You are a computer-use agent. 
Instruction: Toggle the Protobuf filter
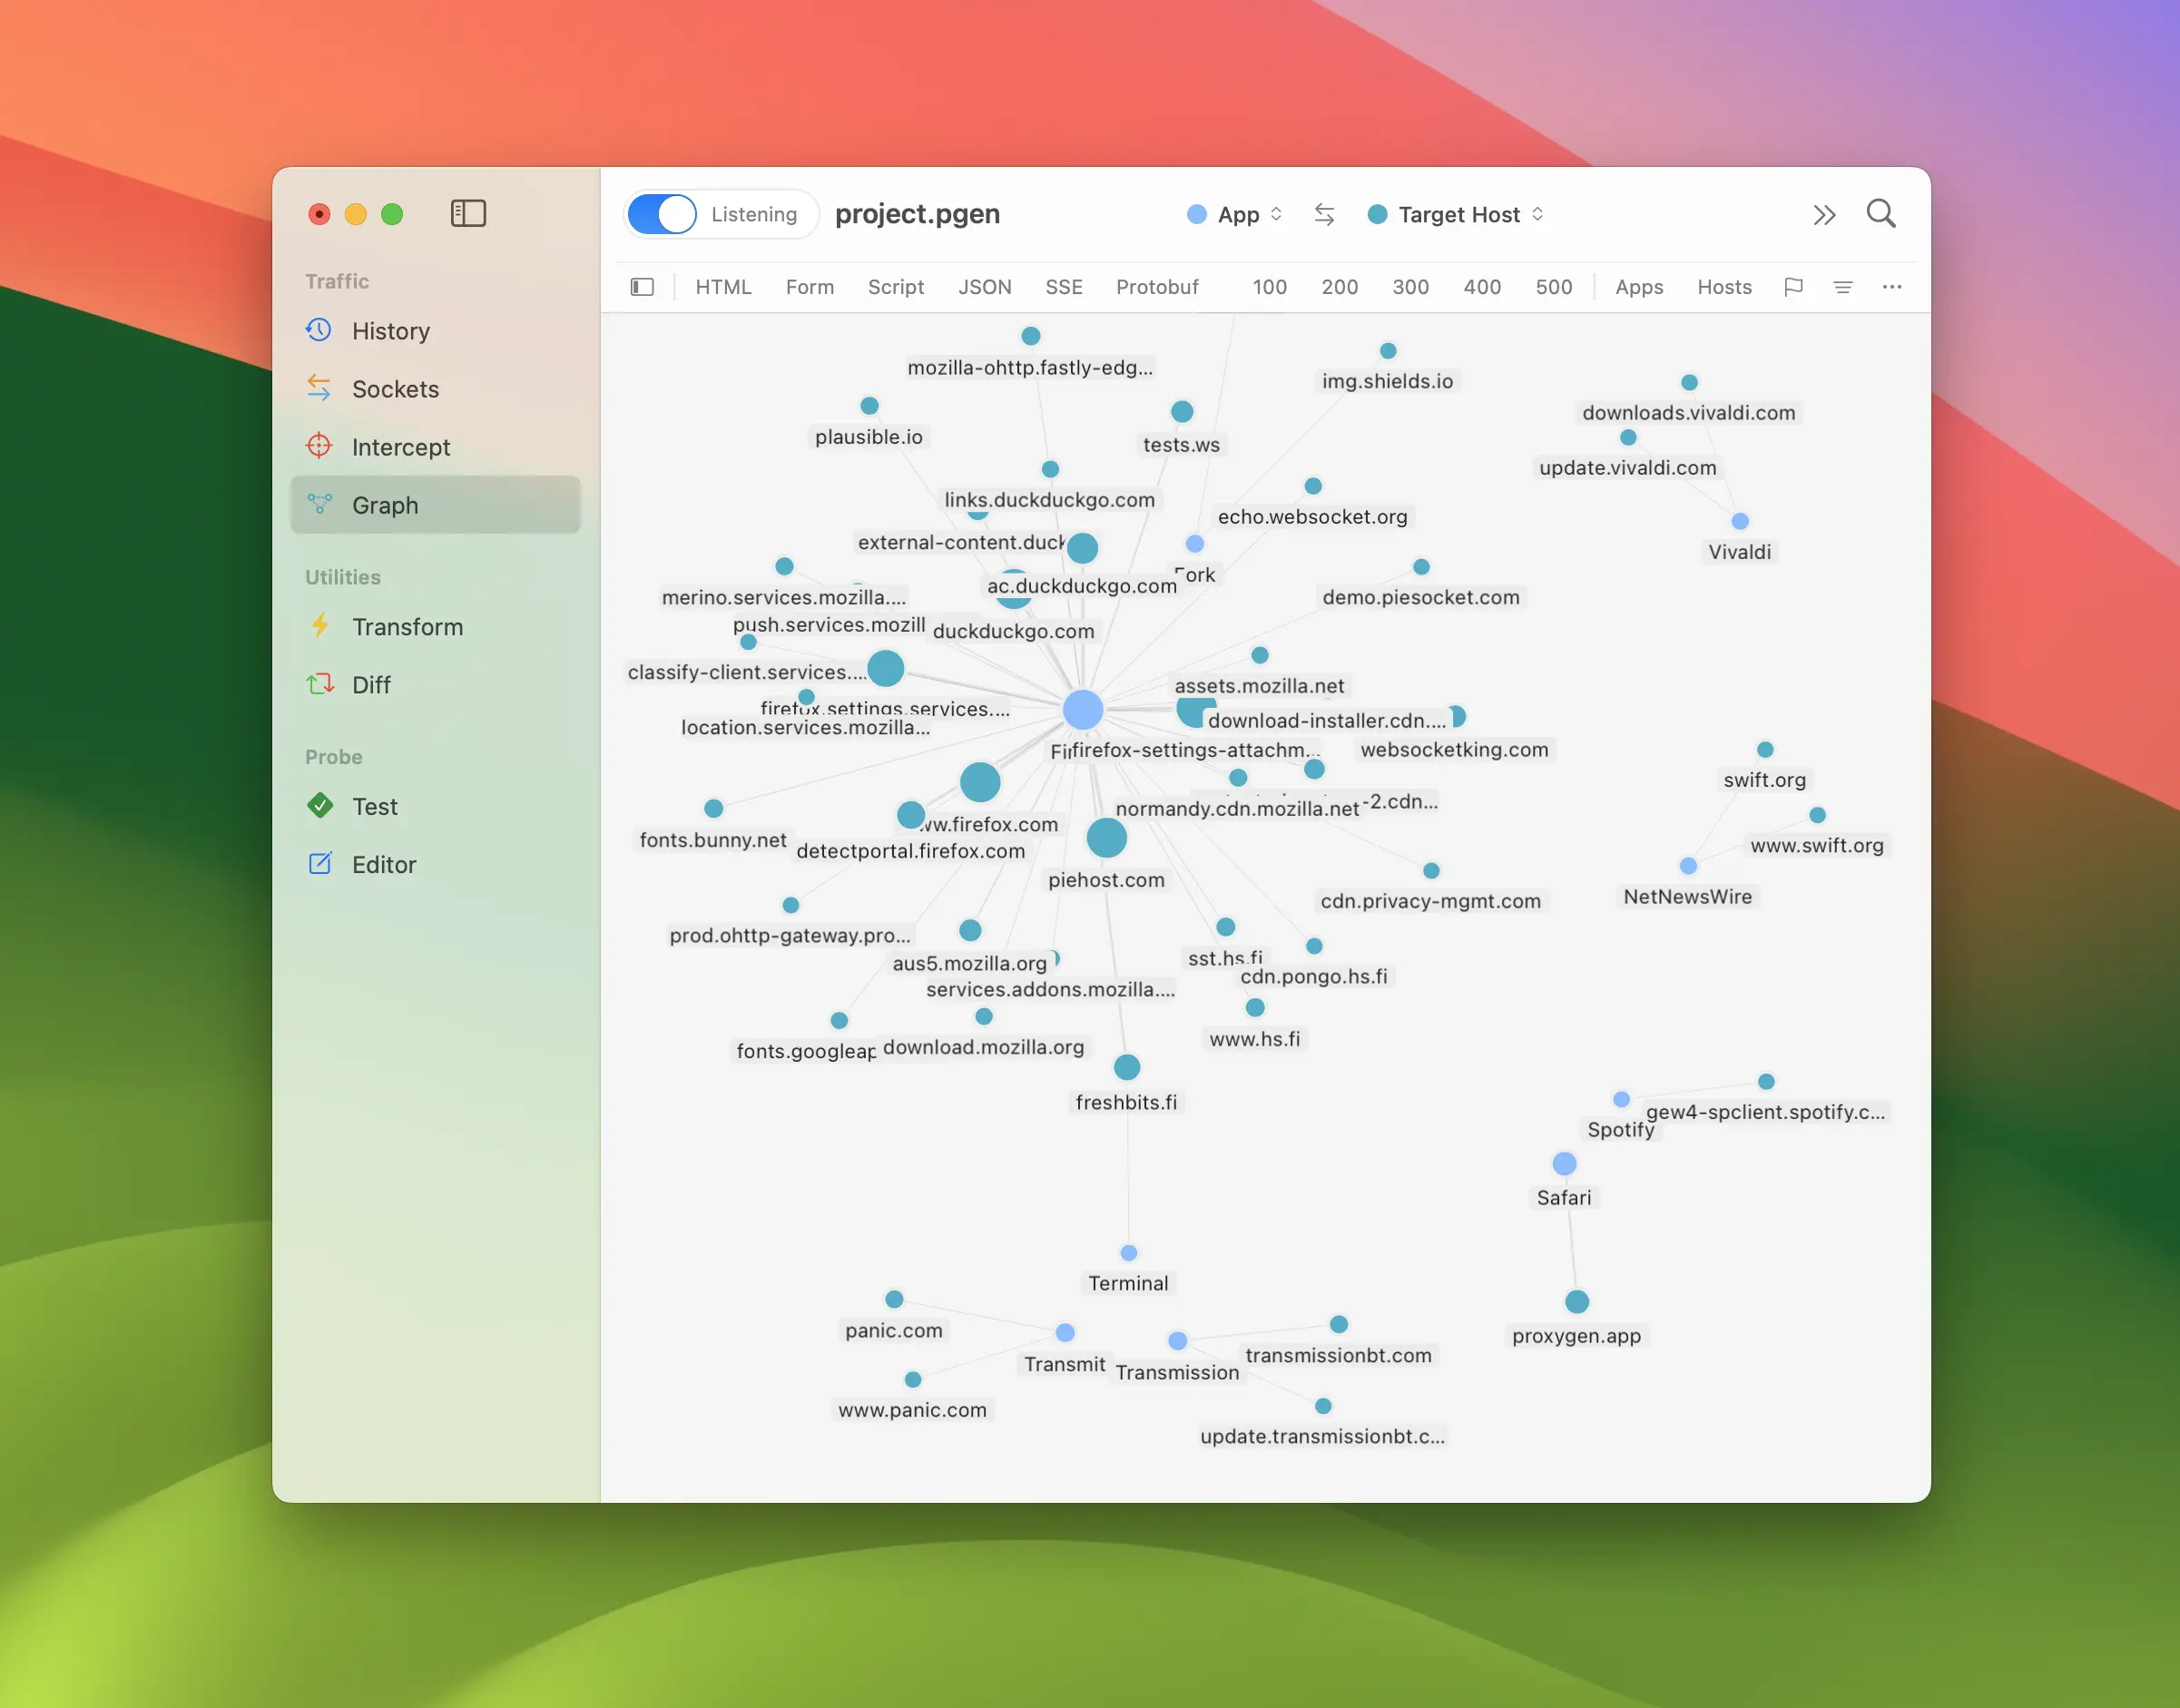click(1157, 287)
